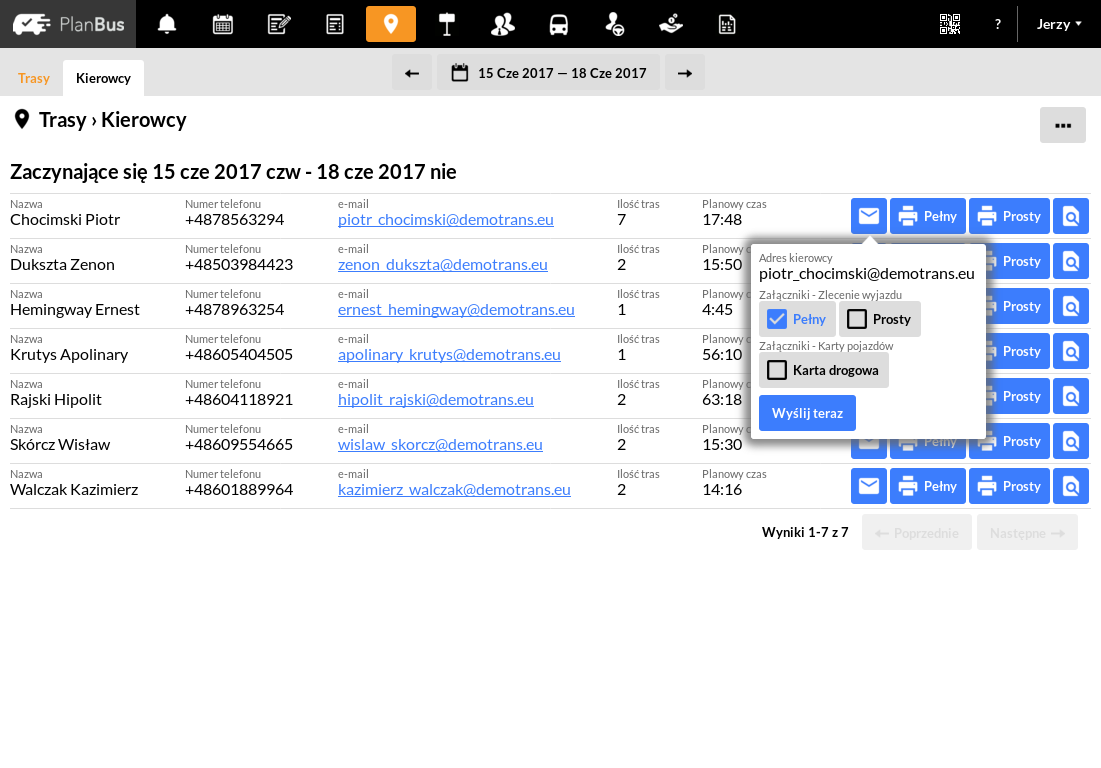This screenshot has height=768, width=1101.
Task: Check the Karta drogowa checkbox
Action: (776, 370)
